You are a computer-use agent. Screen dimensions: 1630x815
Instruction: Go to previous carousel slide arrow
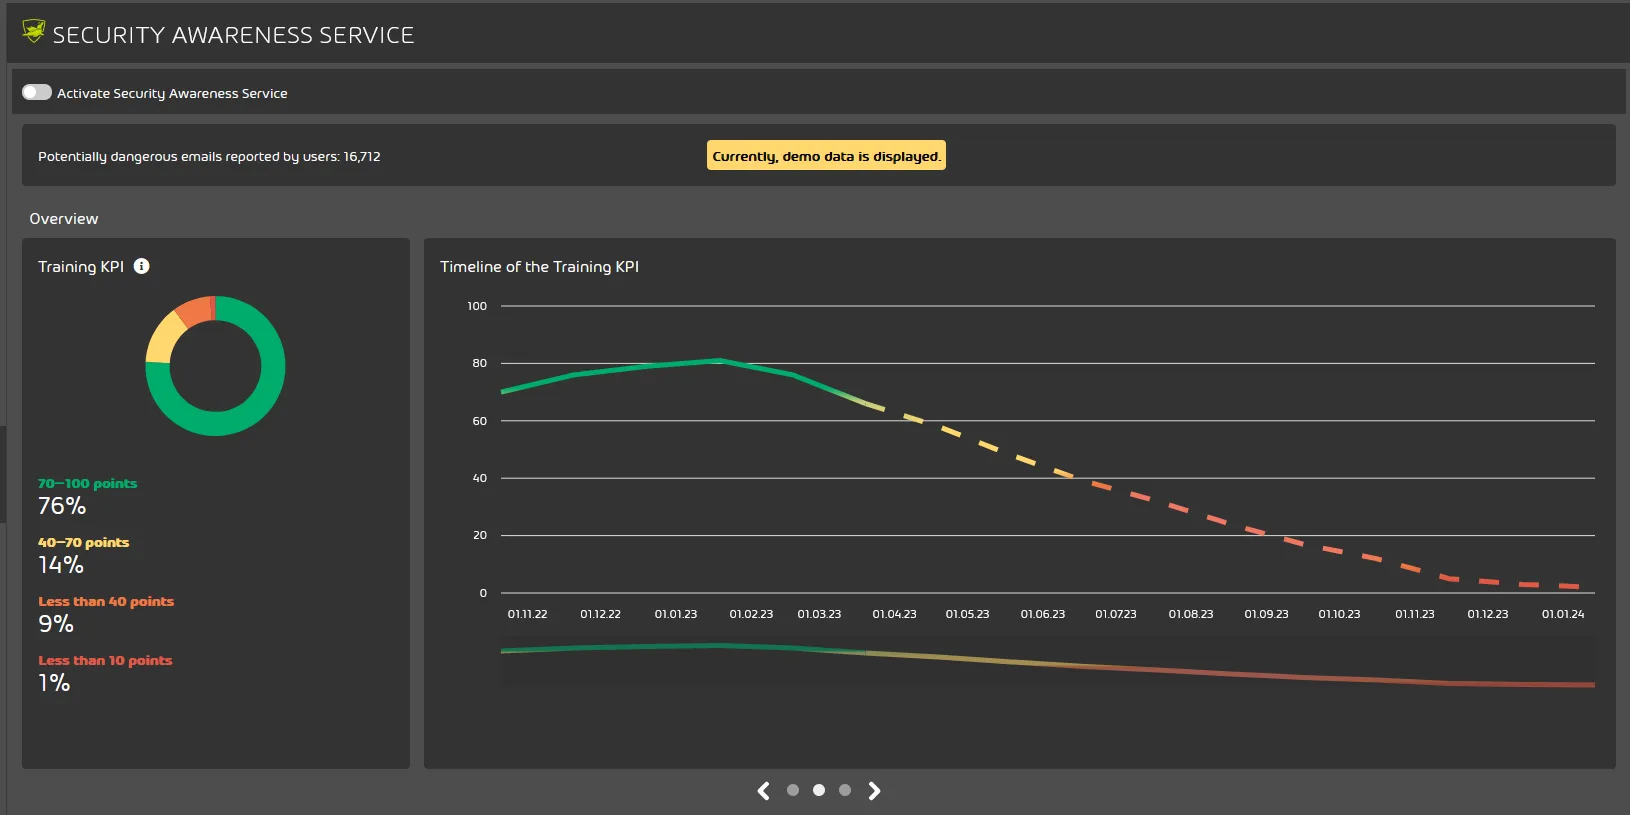pos(764,791)
